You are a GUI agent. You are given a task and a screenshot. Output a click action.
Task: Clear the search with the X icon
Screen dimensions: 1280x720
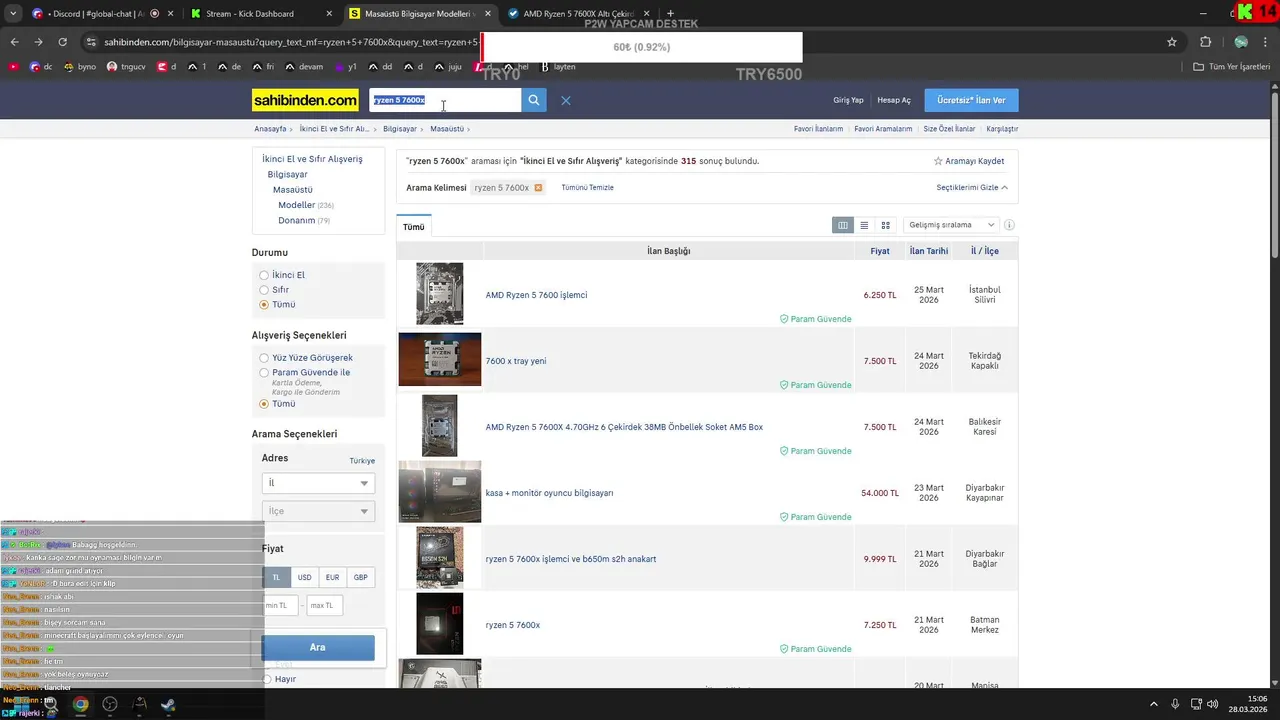566,100
